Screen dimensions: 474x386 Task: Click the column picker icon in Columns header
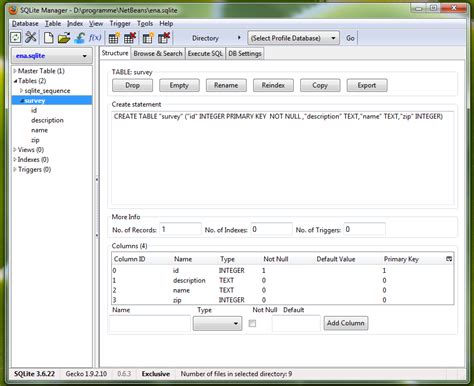[x=449, y=259]
